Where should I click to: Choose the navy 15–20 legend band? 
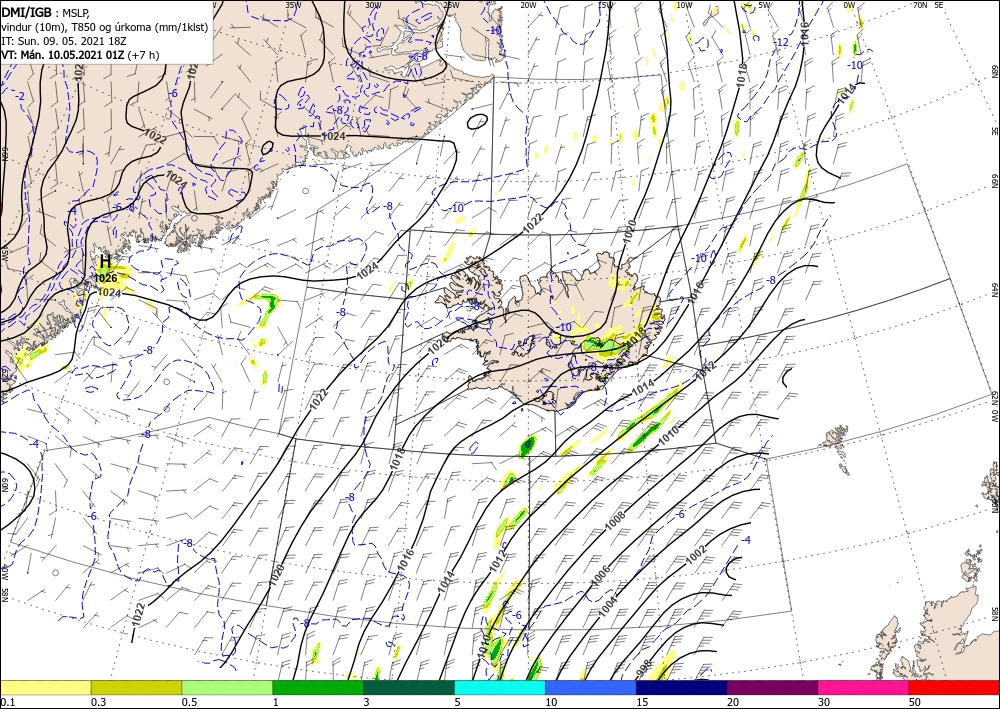(682, 687)
